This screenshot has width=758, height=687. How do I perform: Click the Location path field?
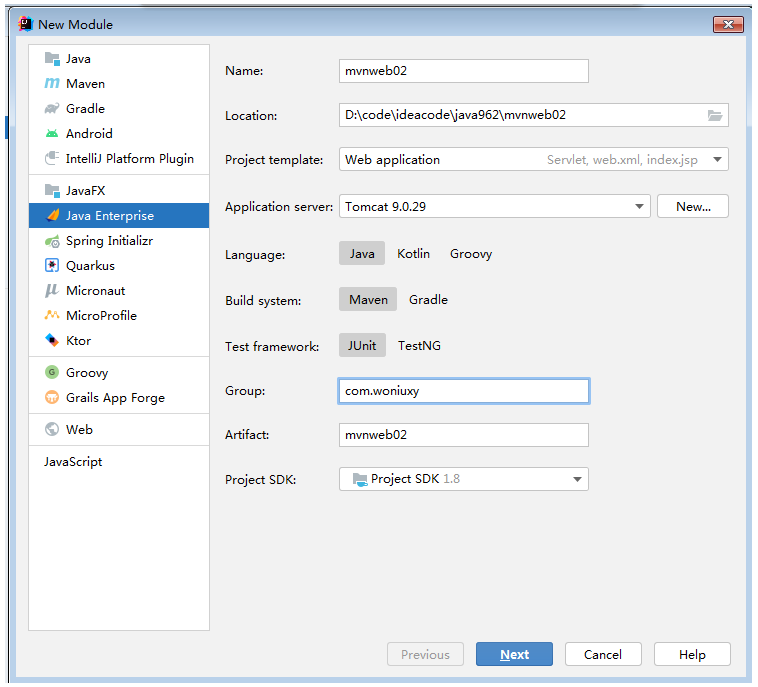tap(534, 115)
